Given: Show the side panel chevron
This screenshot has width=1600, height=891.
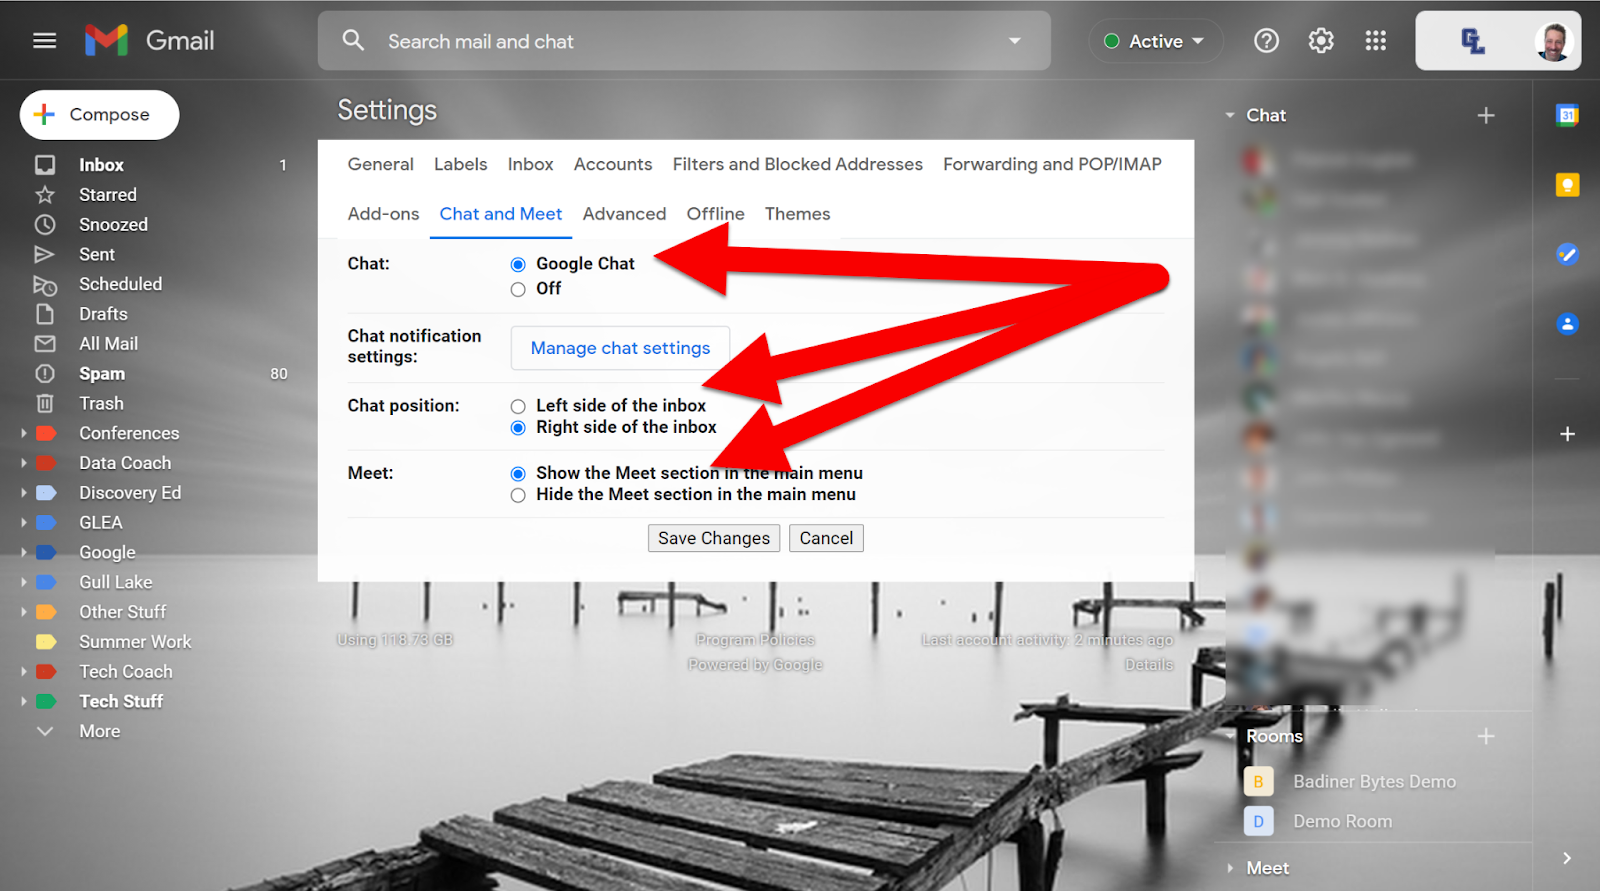Looking at the screenshot, I should point(1567,859).
